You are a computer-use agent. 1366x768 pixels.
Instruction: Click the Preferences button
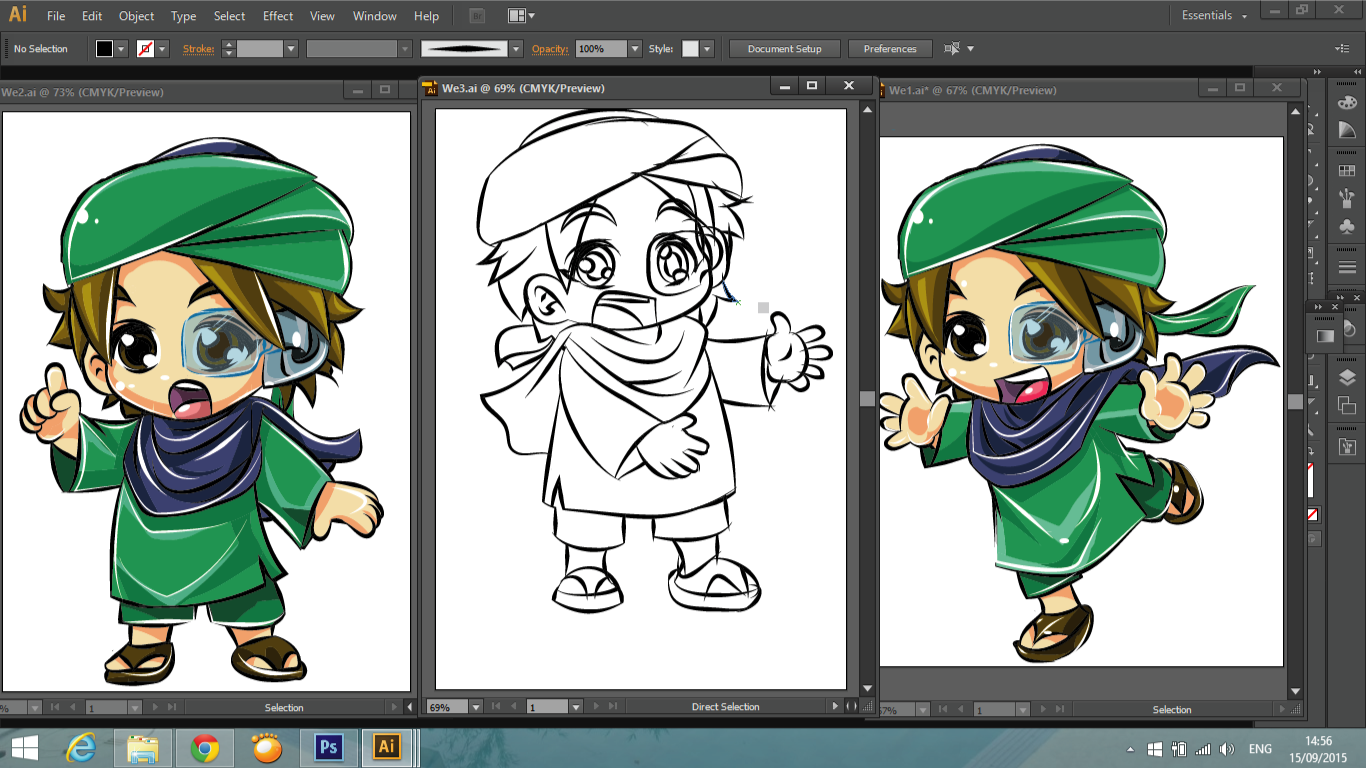(x=889, y=48)
